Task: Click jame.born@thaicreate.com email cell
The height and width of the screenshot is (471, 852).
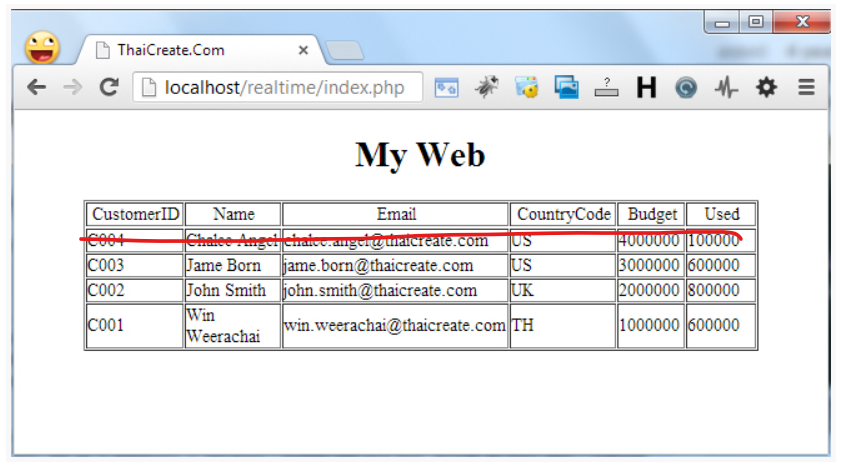Action: click(396, 266)
